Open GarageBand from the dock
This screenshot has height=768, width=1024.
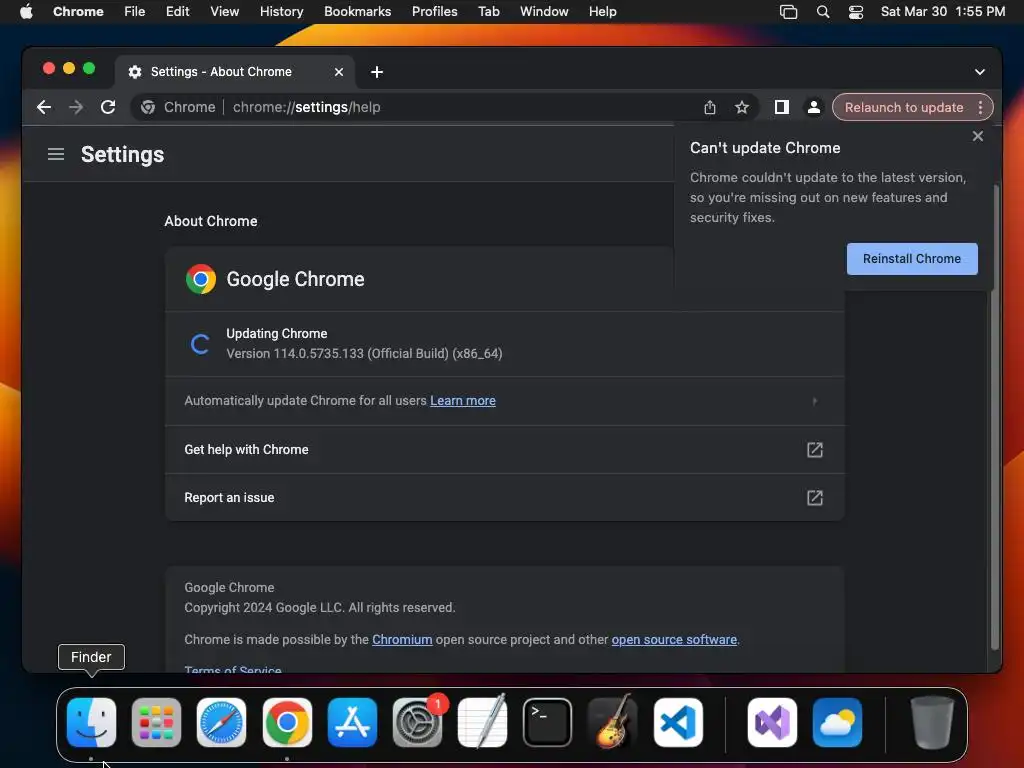coord(613,722)
